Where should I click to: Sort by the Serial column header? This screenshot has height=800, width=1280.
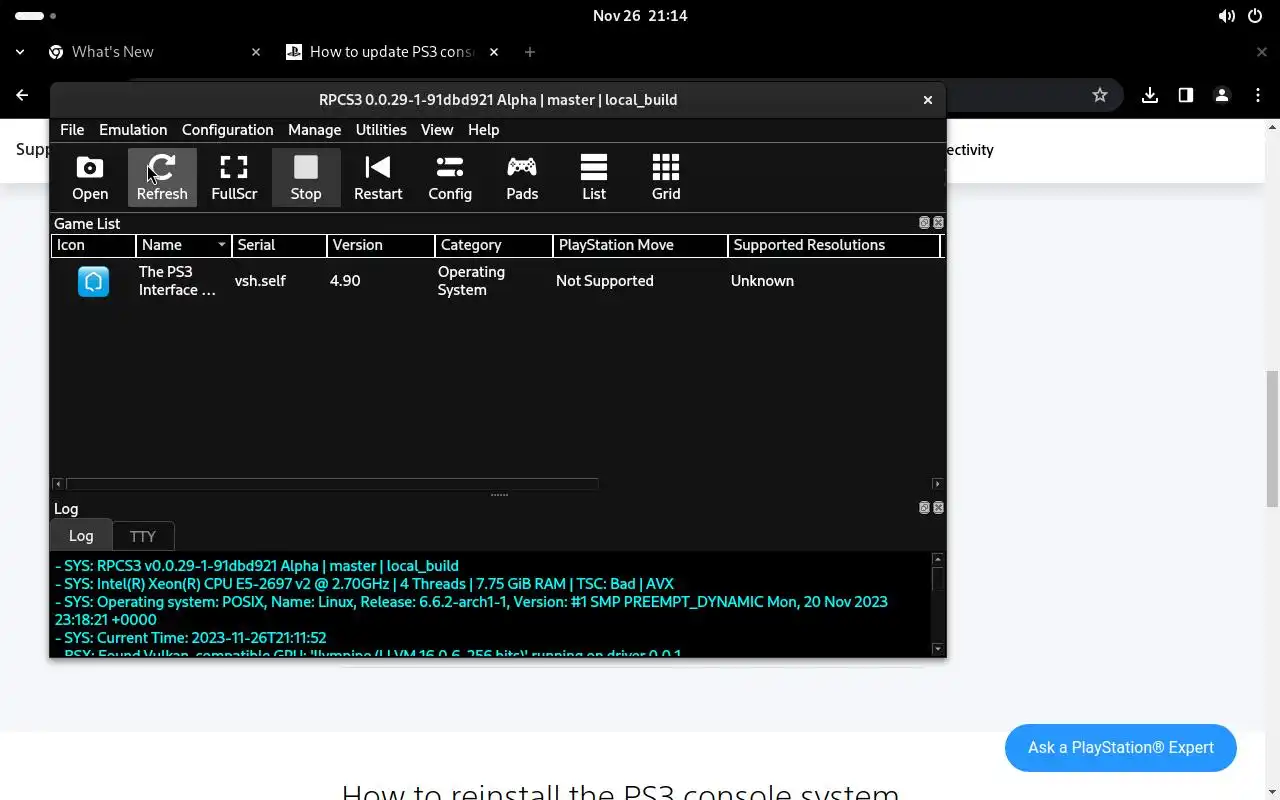tap(279, 245)
